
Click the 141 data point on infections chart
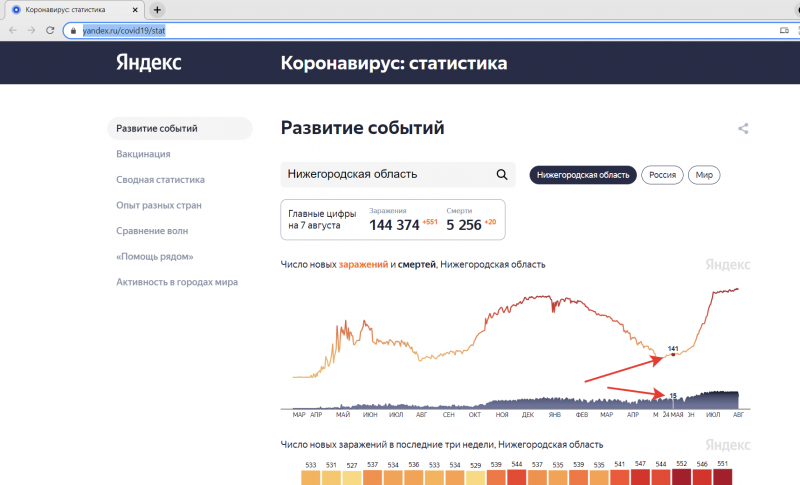tap(673, 354)
